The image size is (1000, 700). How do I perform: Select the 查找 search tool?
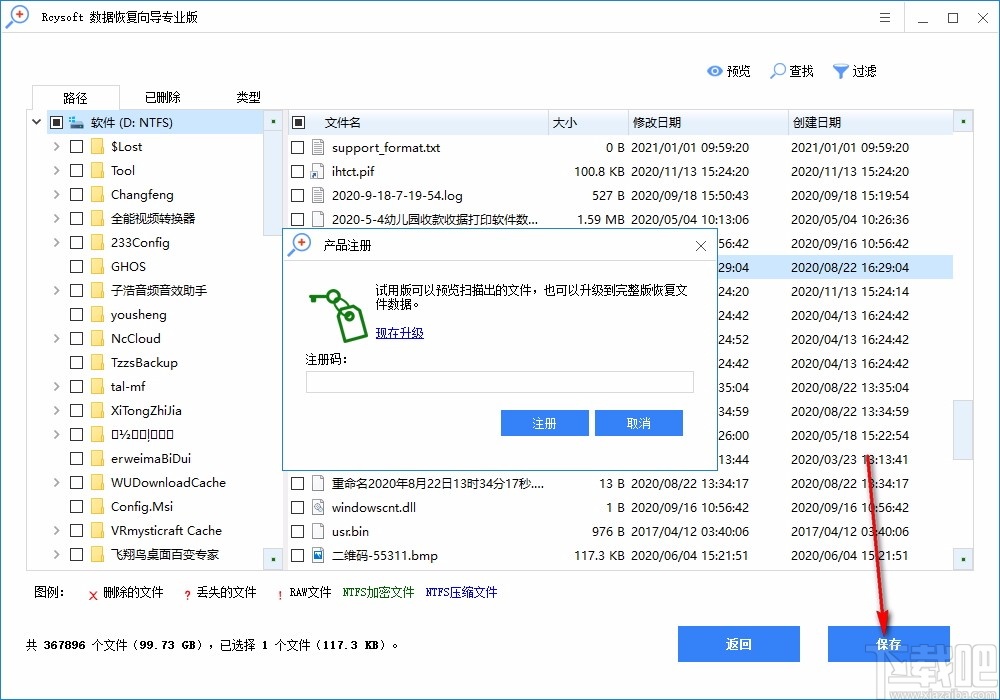pos(792,70)
